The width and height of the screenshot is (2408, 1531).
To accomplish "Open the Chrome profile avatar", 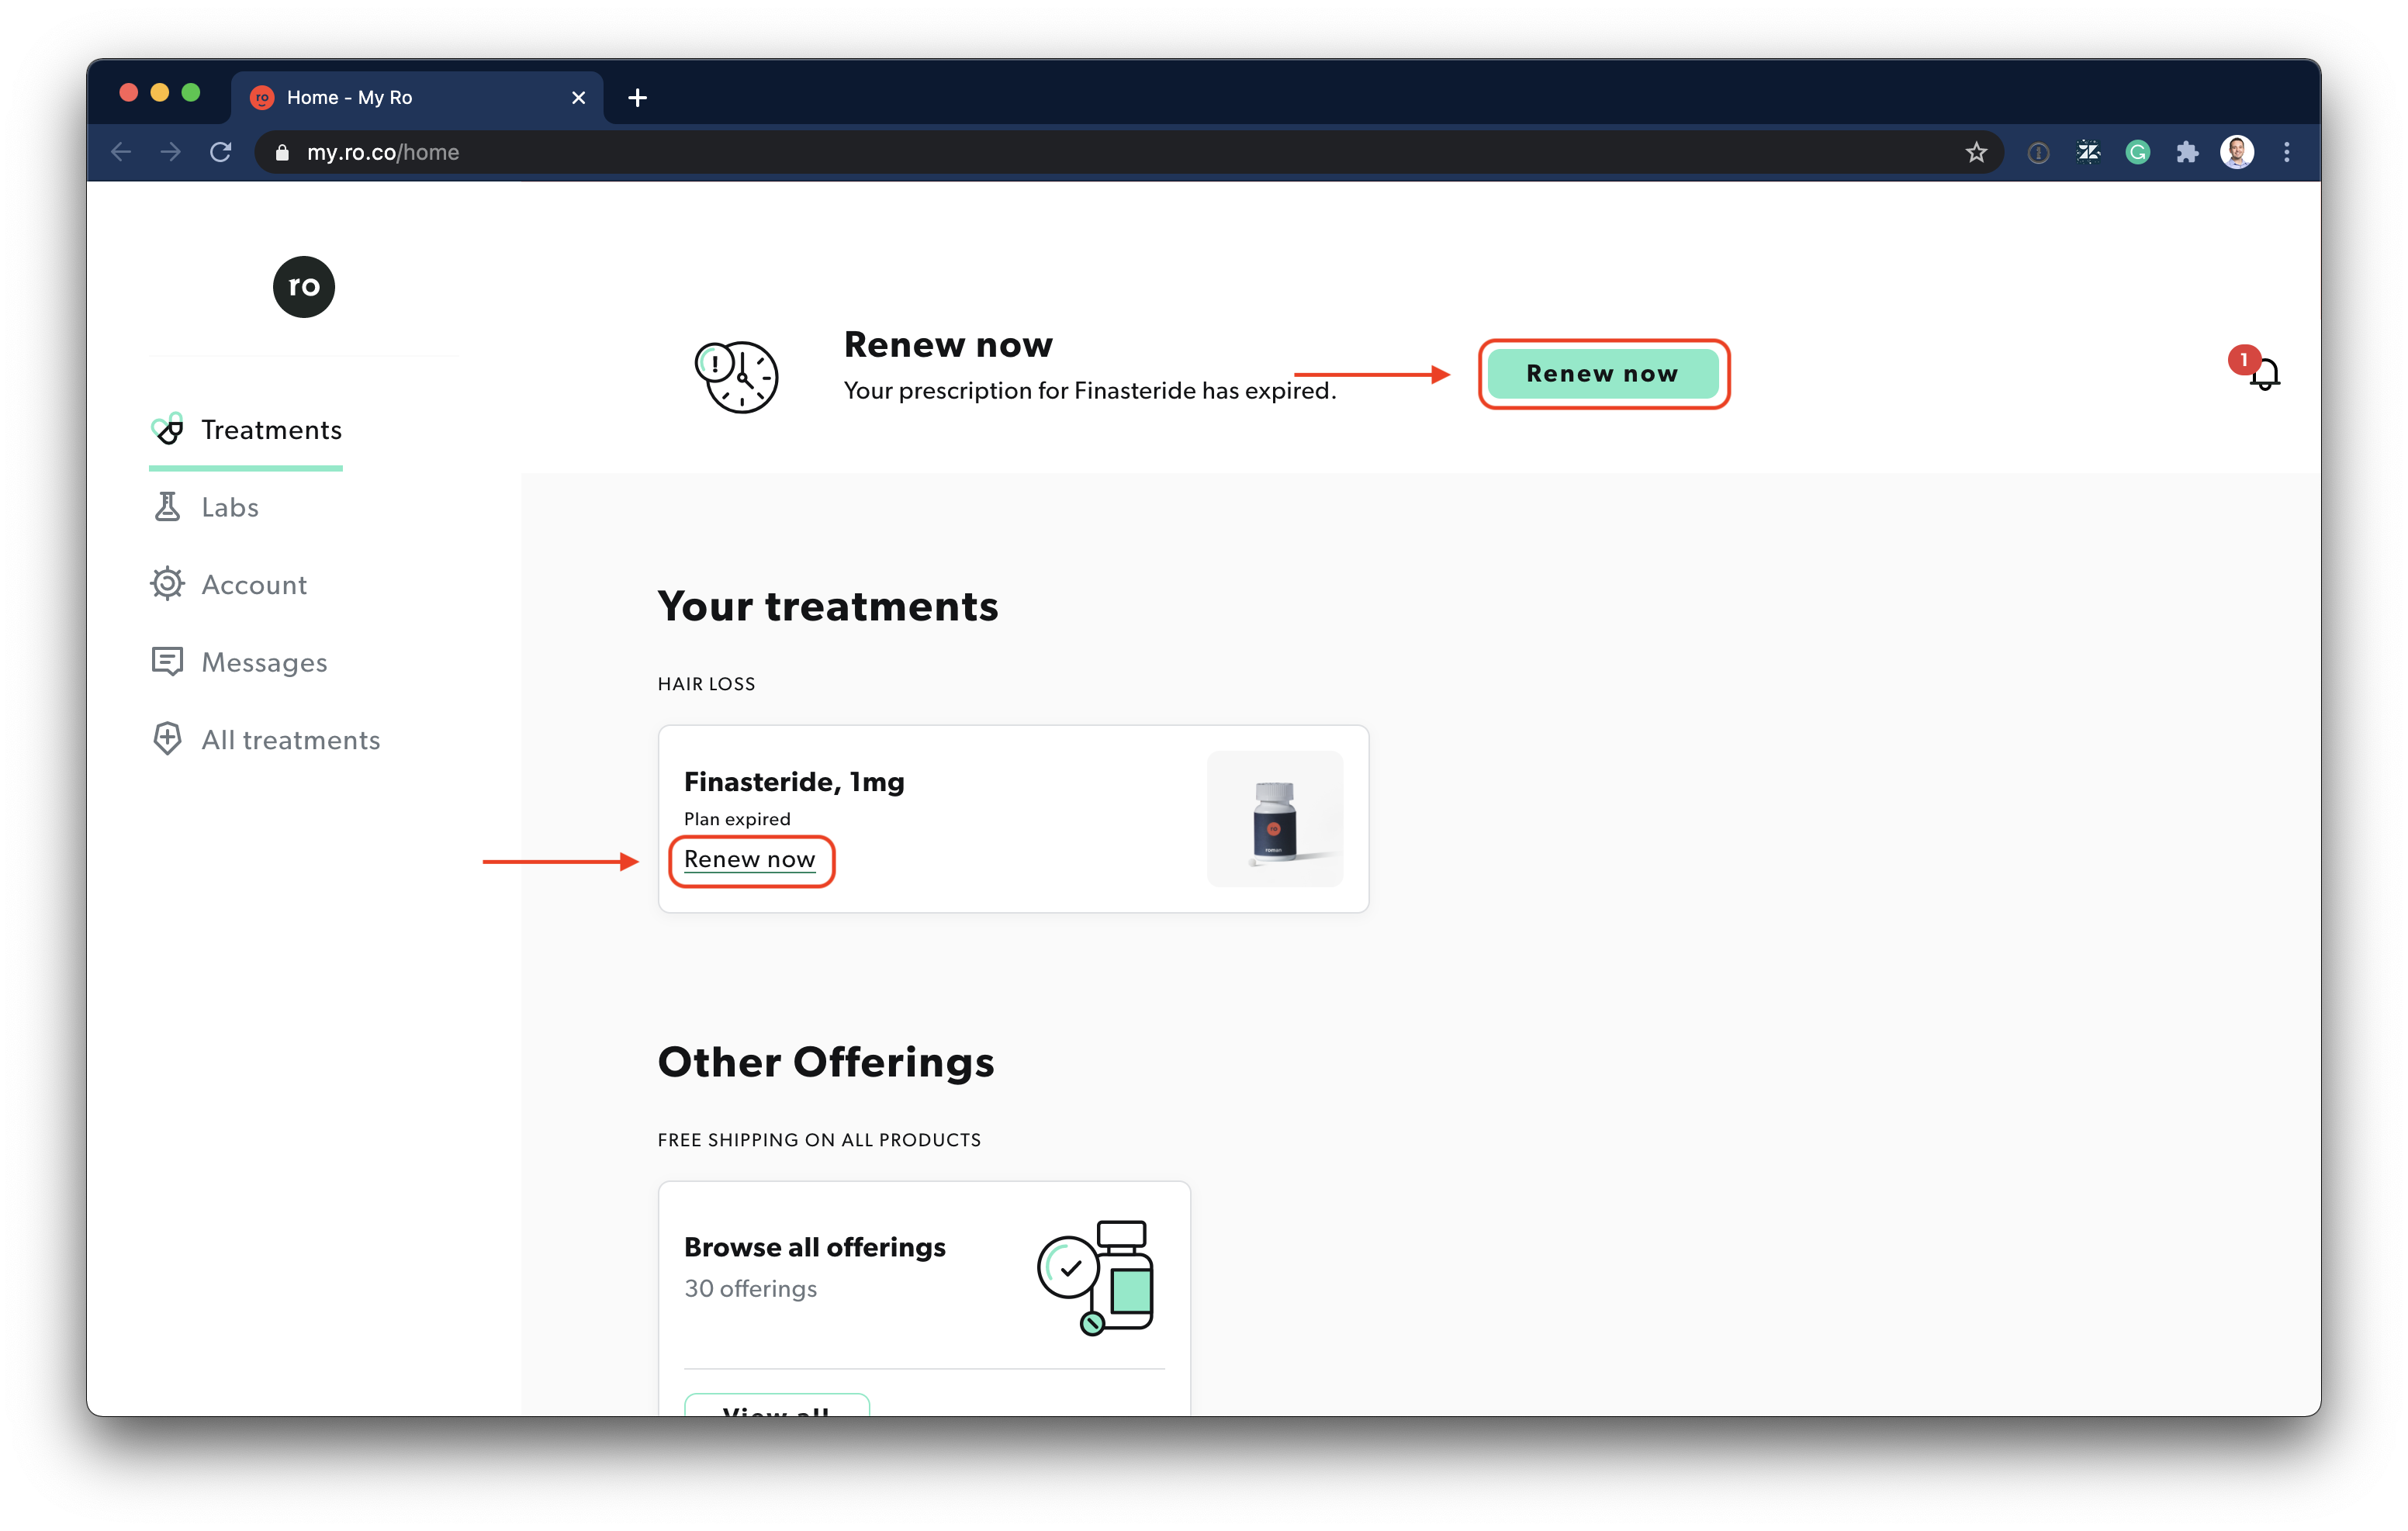I will point(2237,152).
